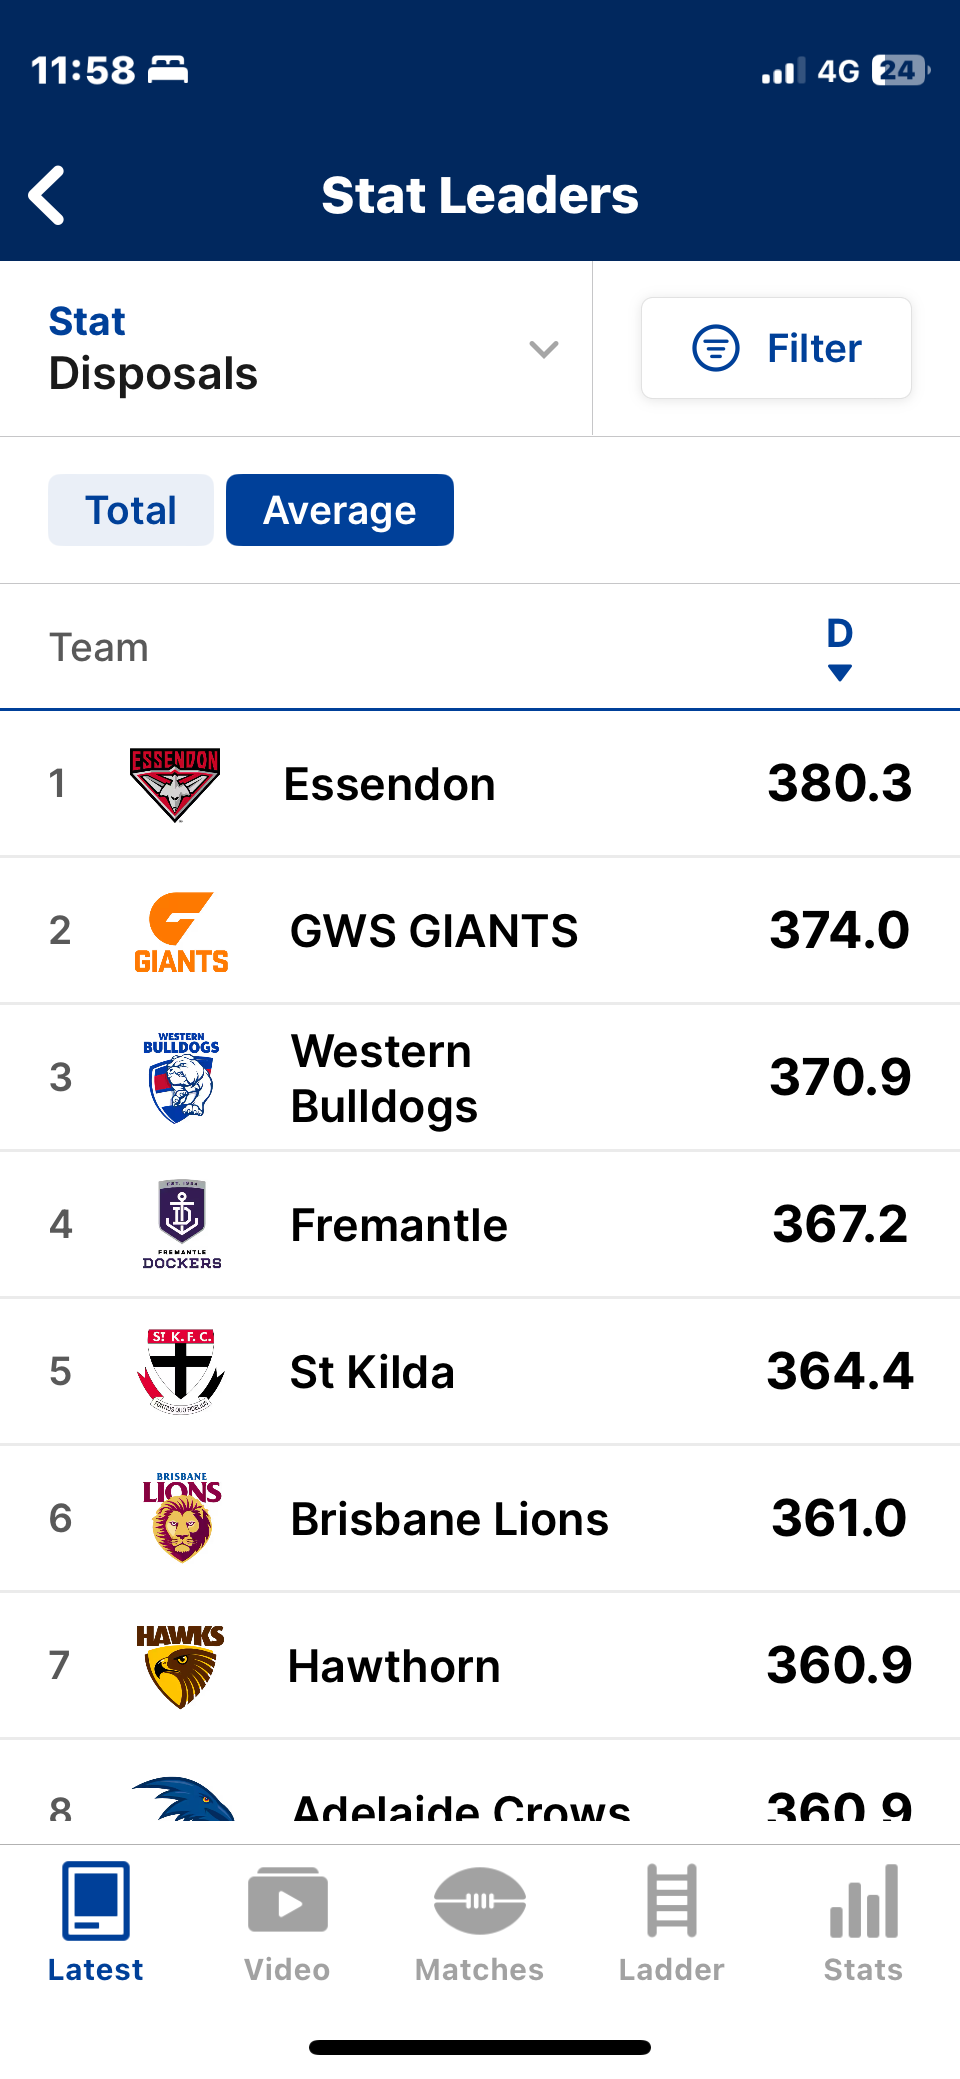
Task: Switch to Total view
Action: 131,510
